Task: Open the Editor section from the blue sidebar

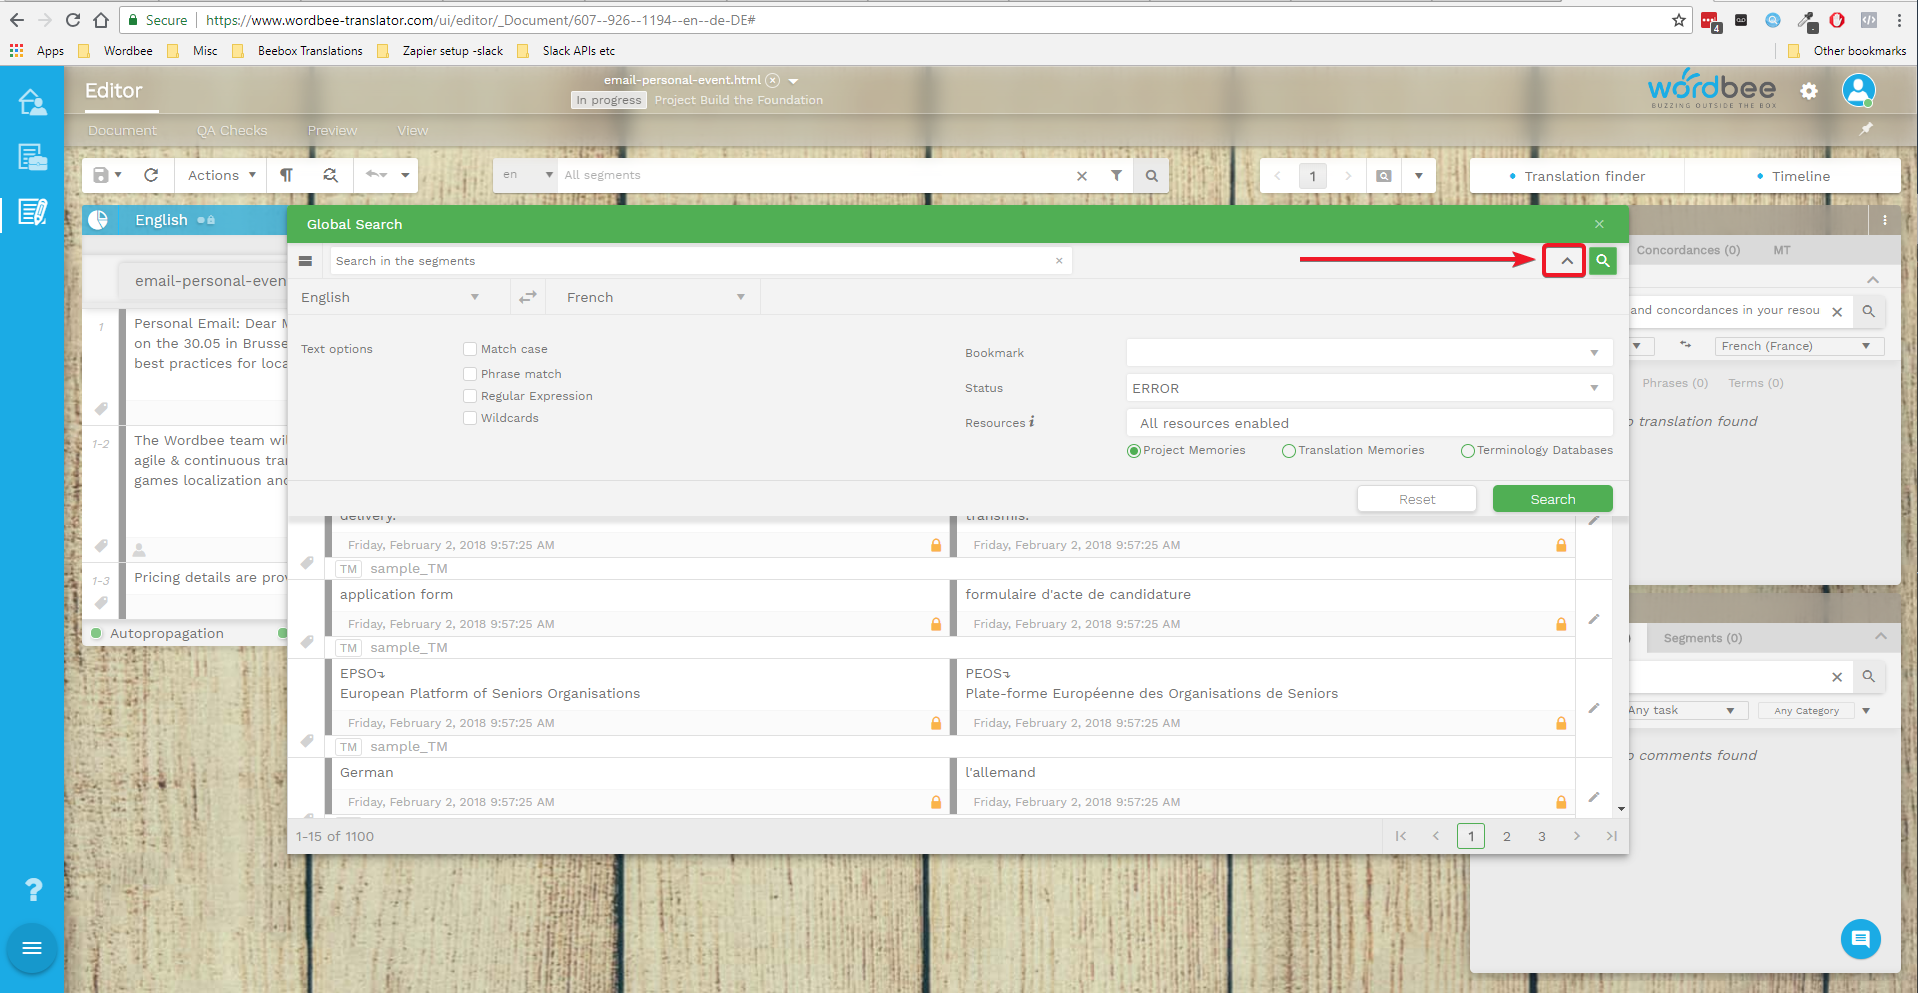Action: [x=33, y=212]
